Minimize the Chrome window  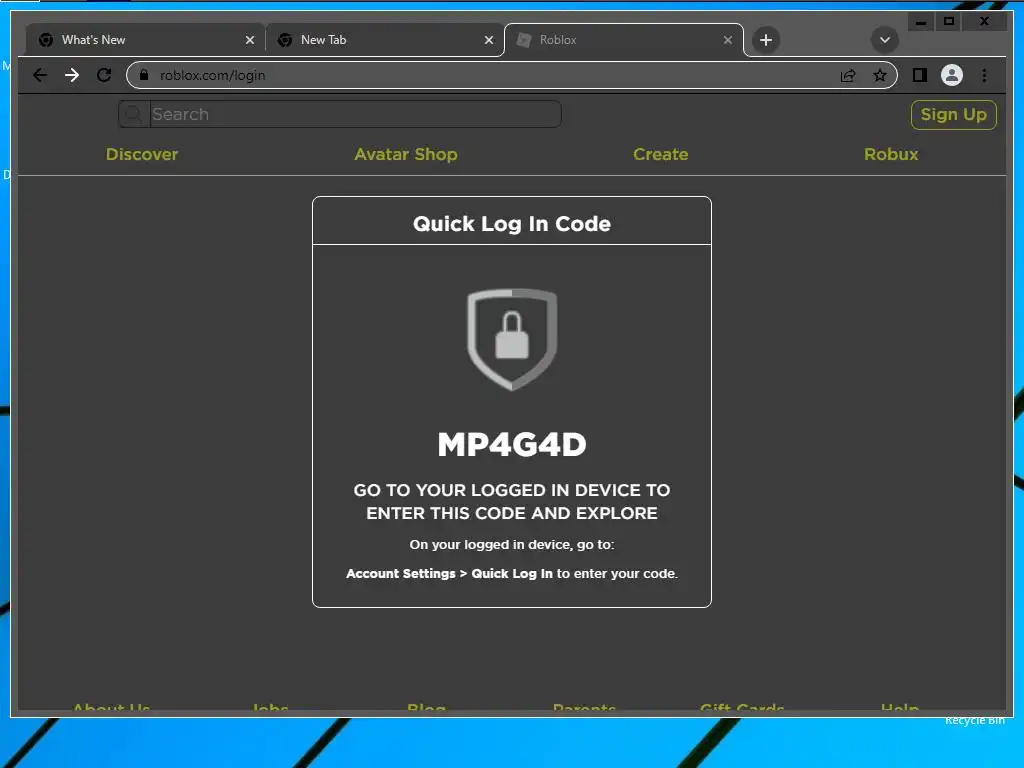tap(921, 22)
